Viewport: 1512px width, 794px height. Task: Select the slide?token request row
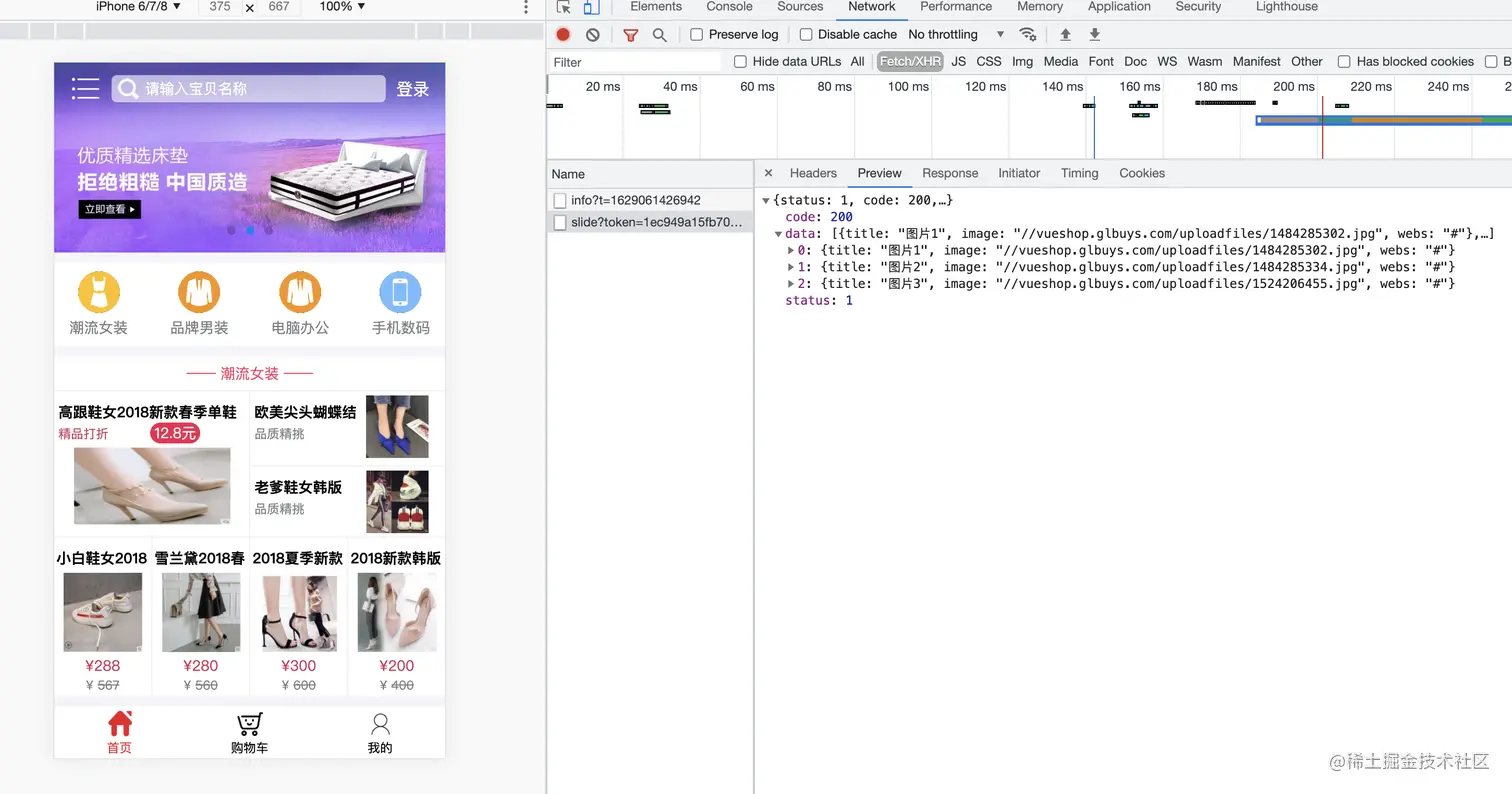650,223
